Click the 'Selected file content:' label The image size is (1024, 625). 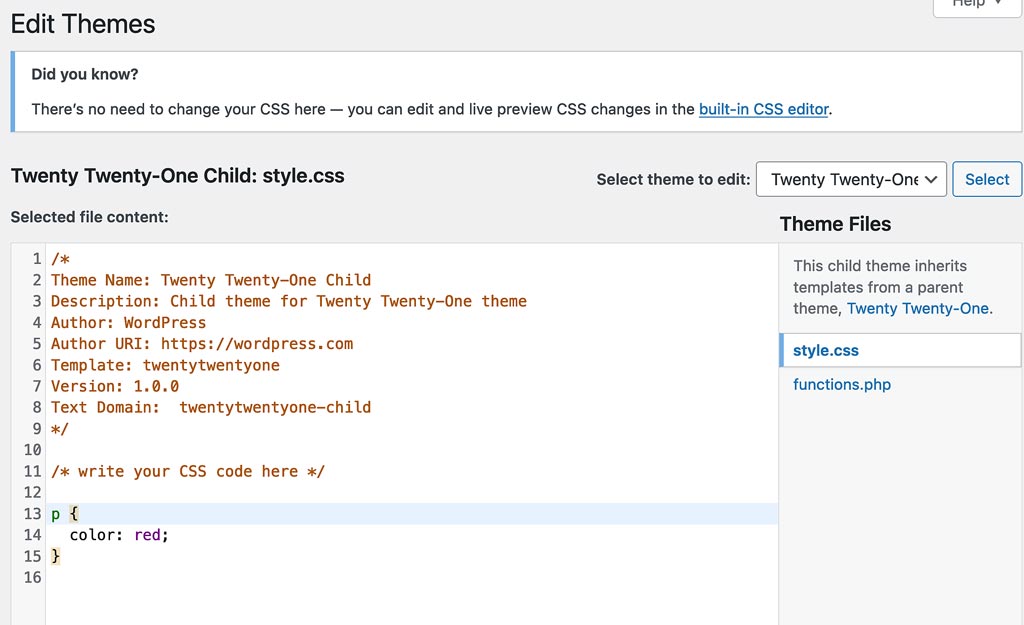pyautogui.click(x=89, y=217)
